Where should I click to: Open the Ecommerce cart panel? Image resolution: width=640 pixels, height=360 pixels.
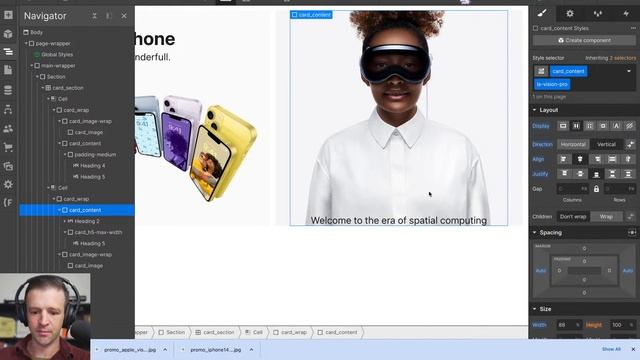pos(8,147)
